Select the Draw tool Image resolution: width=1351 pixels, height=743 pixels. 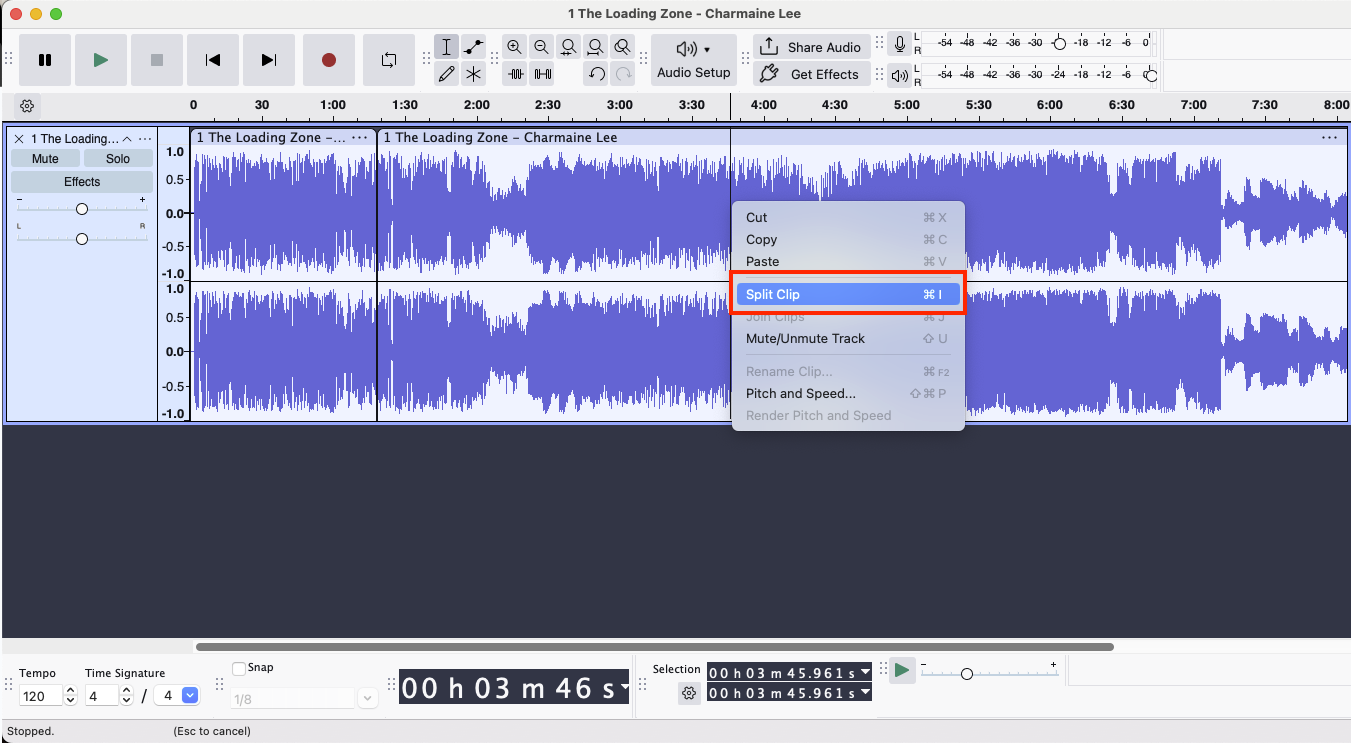(447, 73)
